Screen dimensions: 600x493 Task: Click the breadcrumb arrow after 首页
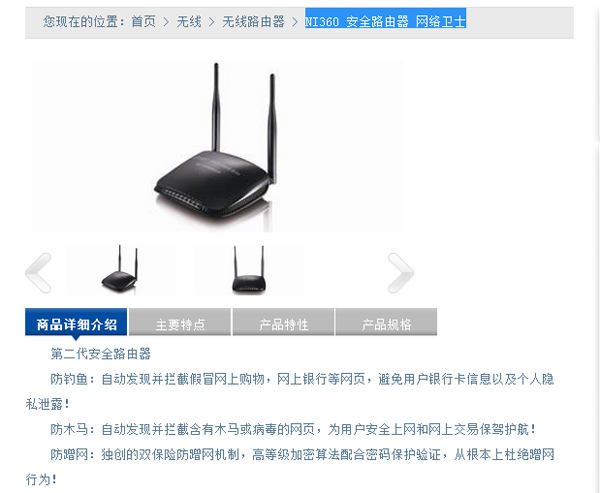[x=166, y=22]
